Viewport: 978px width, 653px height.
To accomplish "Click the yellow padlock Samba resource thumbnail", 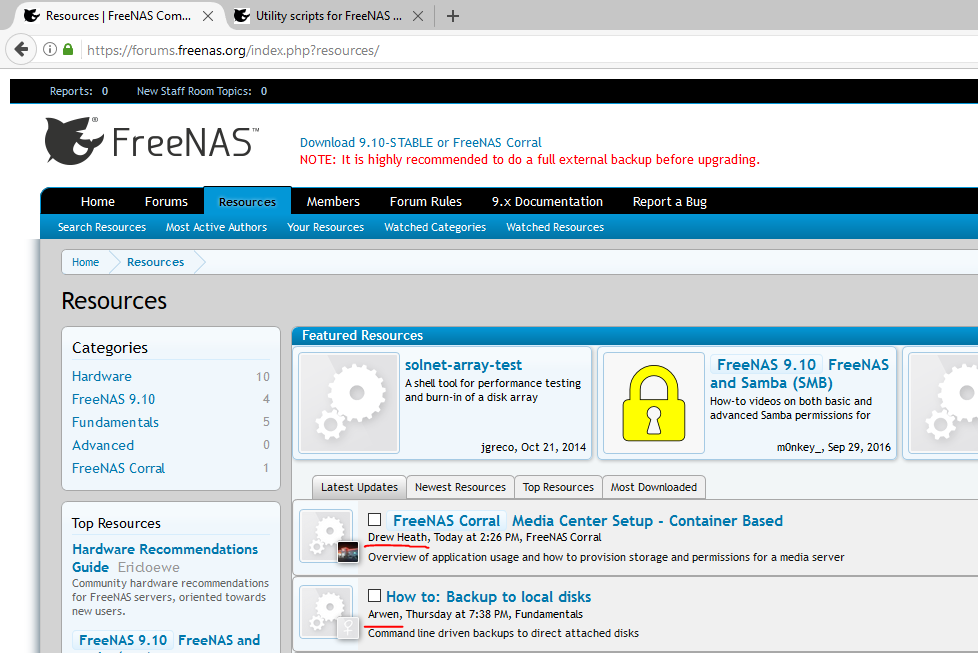I will coord(653,404).
